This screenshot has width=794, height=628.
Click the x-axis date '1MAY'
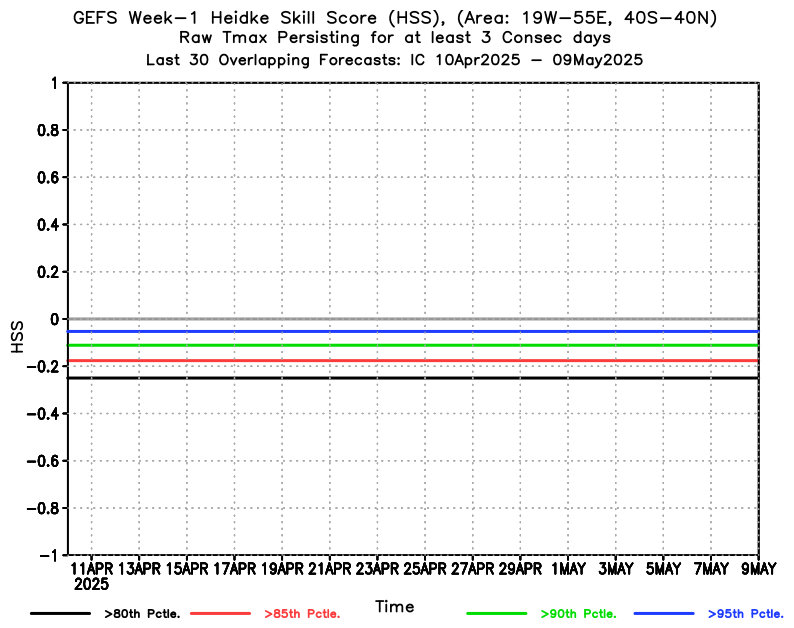click(568, 569)
